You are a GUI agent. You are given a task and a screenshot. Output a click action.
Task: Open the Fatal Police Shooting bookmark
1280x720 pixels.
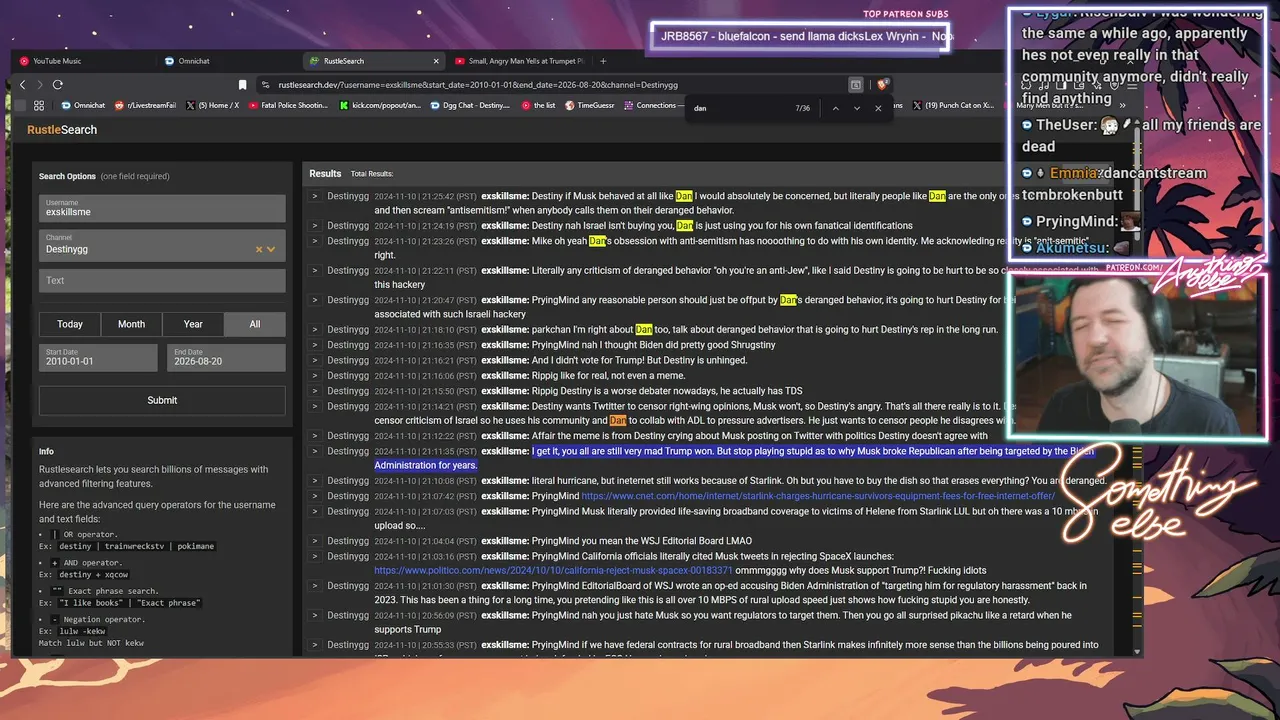(x=288, y=105)
